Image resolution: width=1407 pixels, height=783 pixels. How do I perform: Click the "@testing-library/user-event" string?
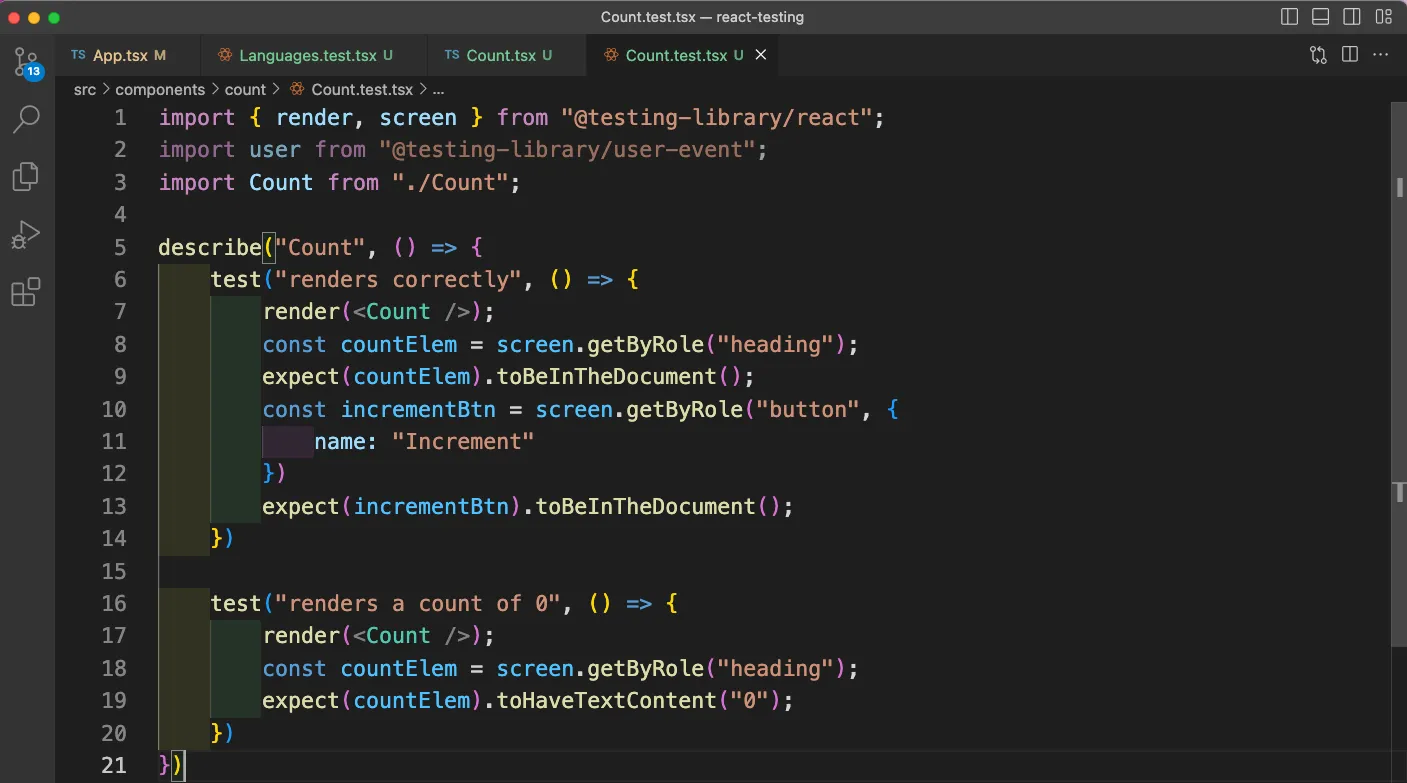(567, 150)
